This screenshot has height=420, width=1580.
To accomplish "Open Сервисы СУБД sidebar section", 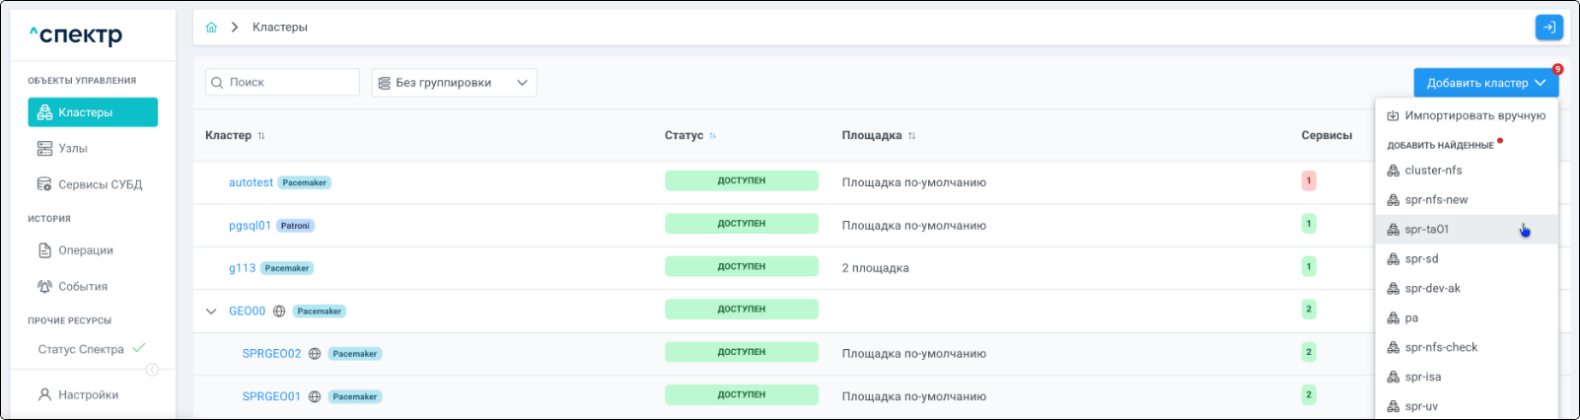I will 99,185.
